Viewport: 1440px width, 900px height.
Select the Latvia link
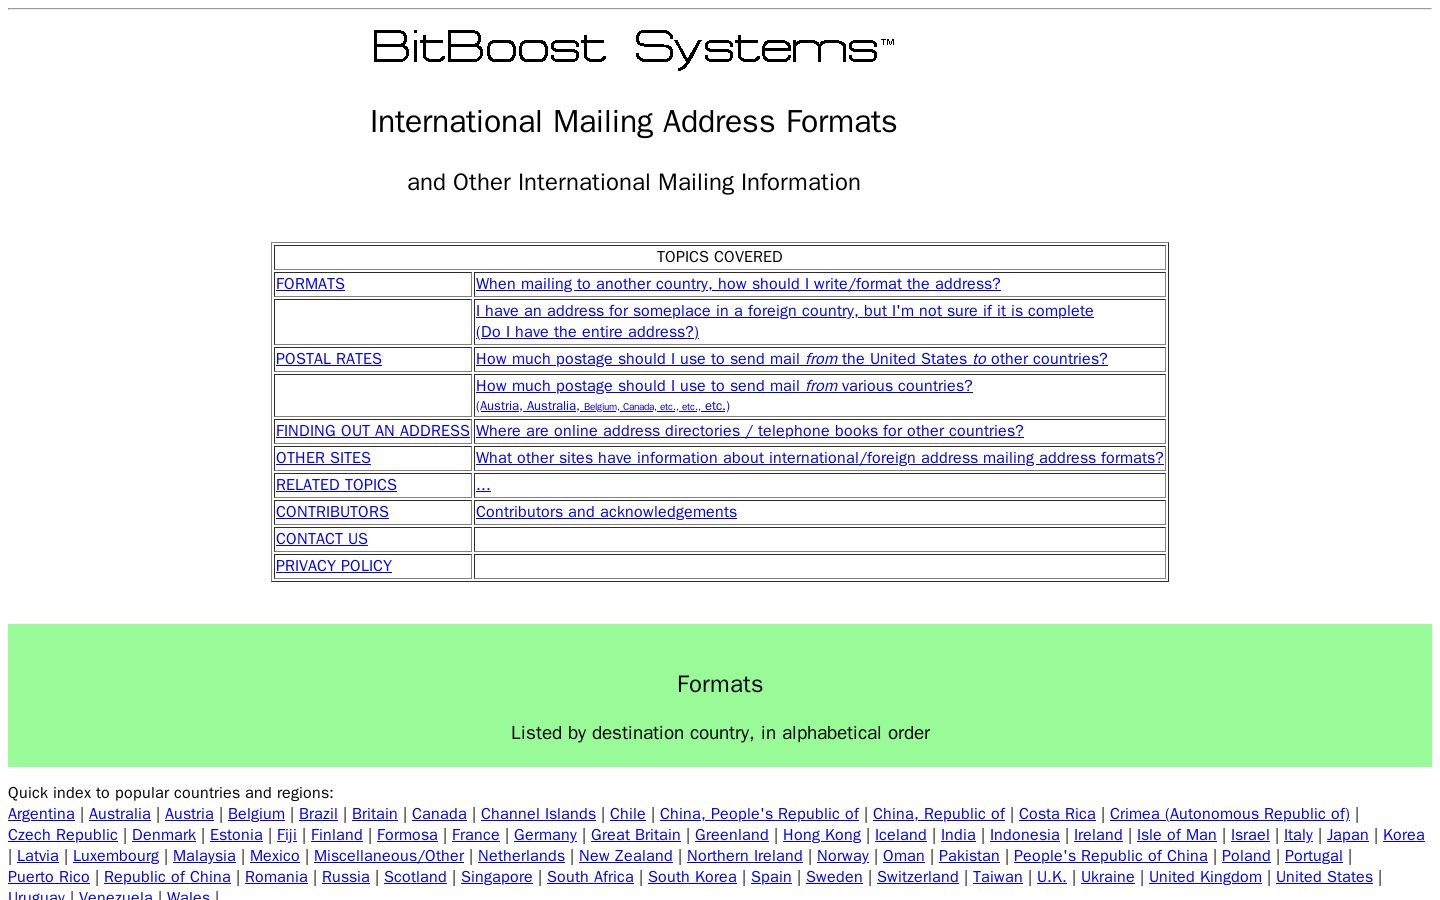tap(38, 856)
